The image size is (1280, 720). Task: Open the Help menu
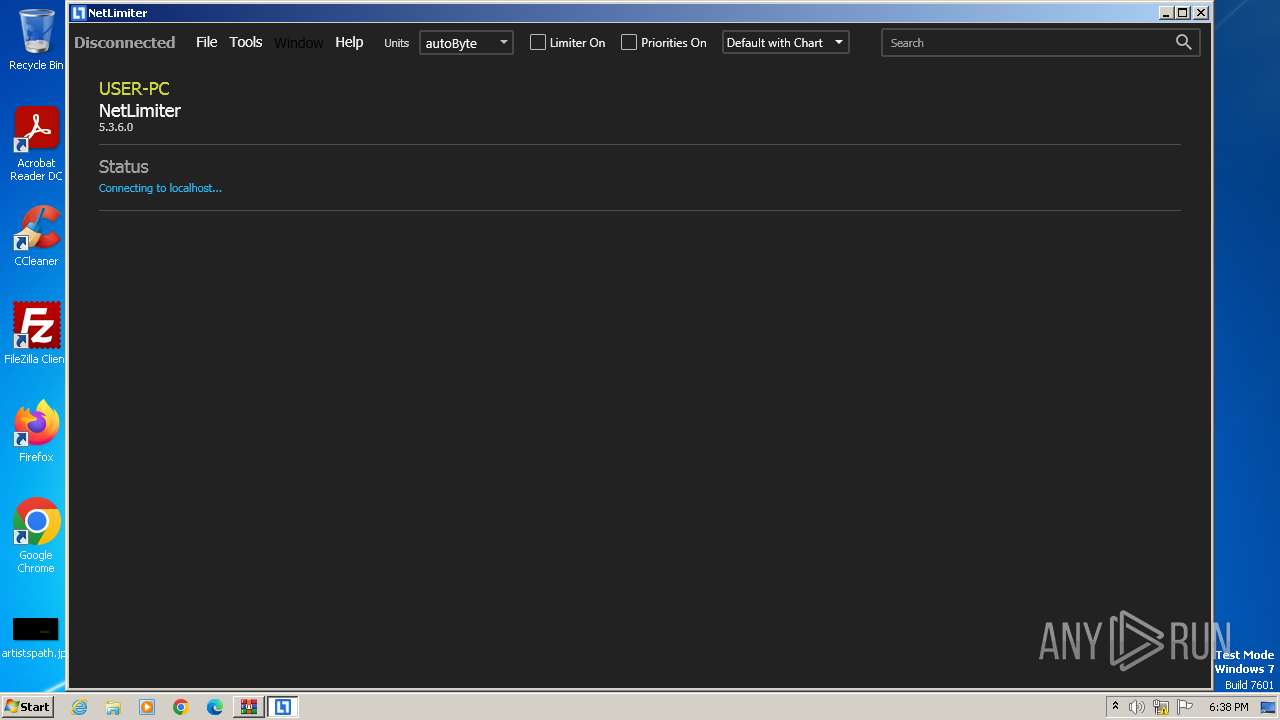pyautogui.click(x=349, y=42)
